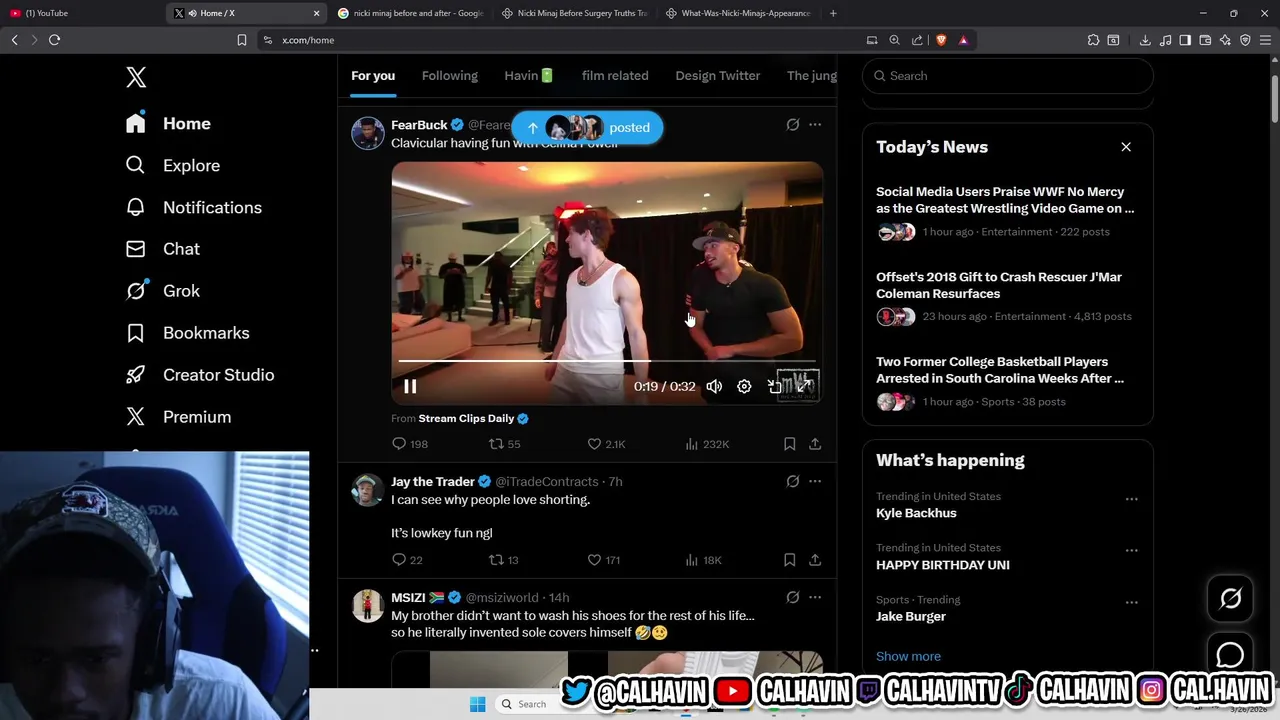Open FearBuck profile avatar

[x=368, y=133]
